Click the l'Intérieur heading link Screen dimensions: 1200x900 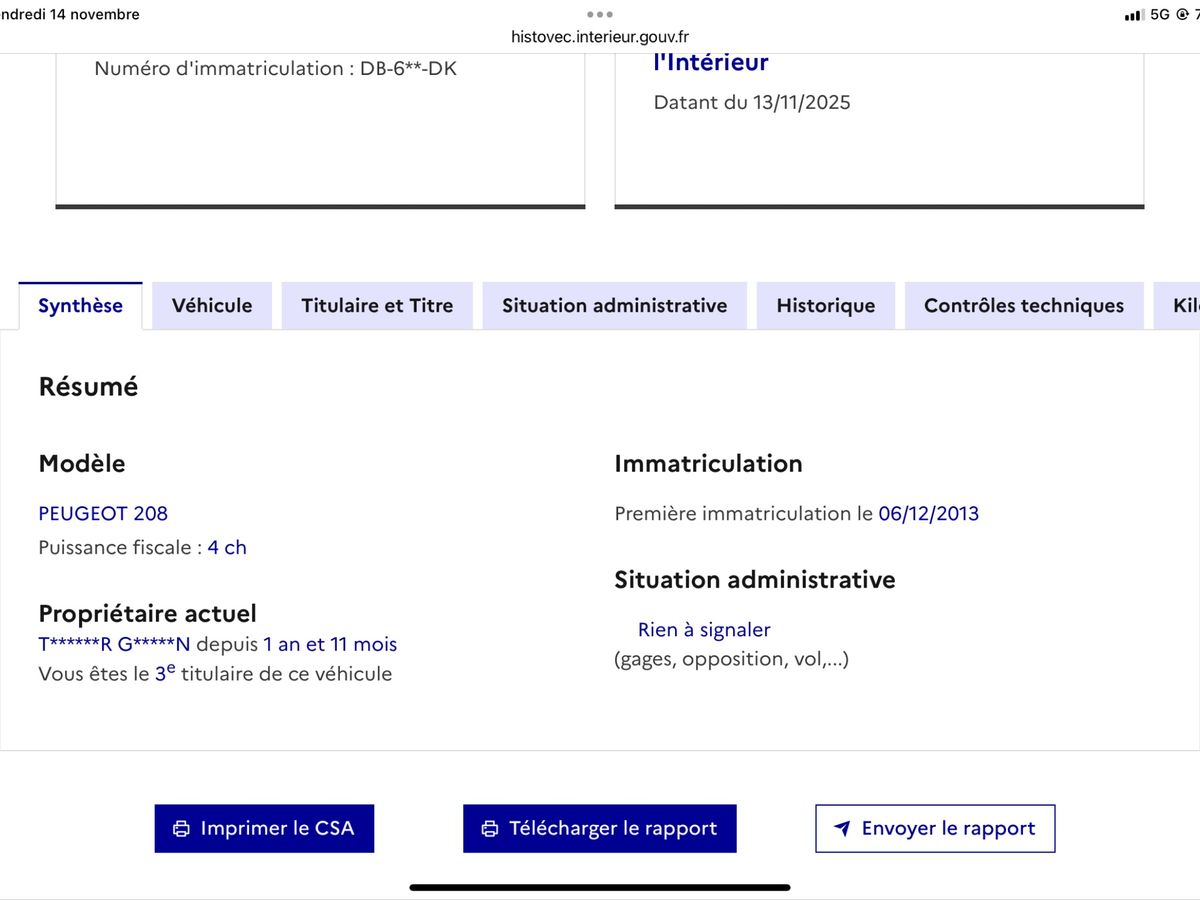click(710, 62)
